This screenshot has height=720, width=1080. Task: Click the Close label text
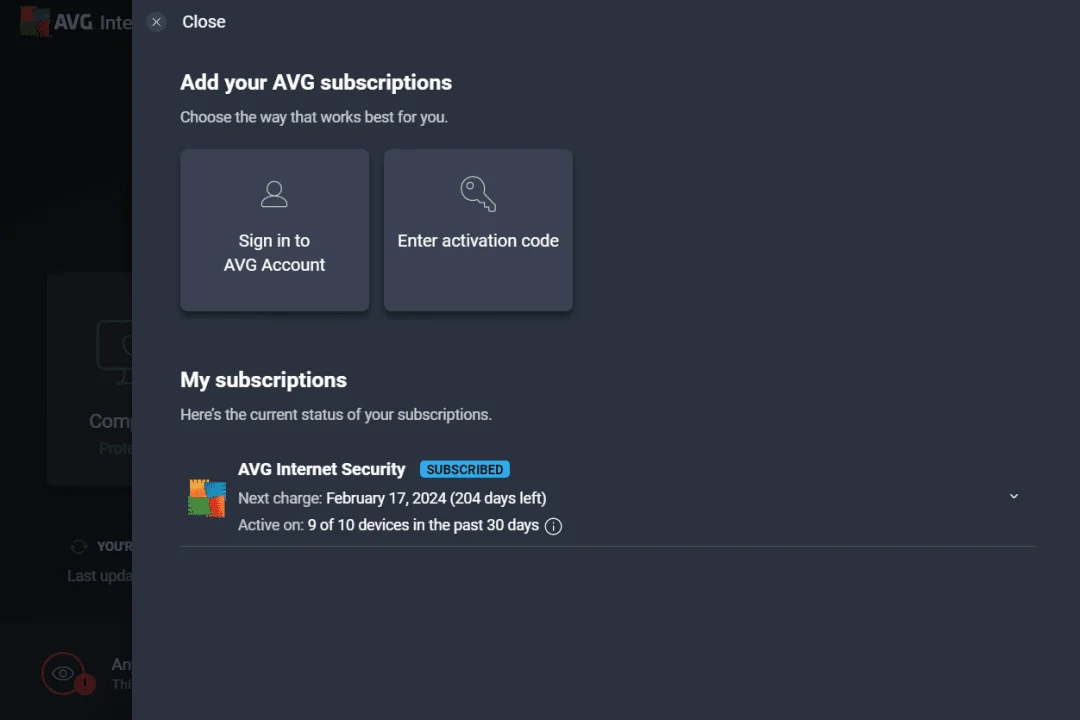coord(204,22)
